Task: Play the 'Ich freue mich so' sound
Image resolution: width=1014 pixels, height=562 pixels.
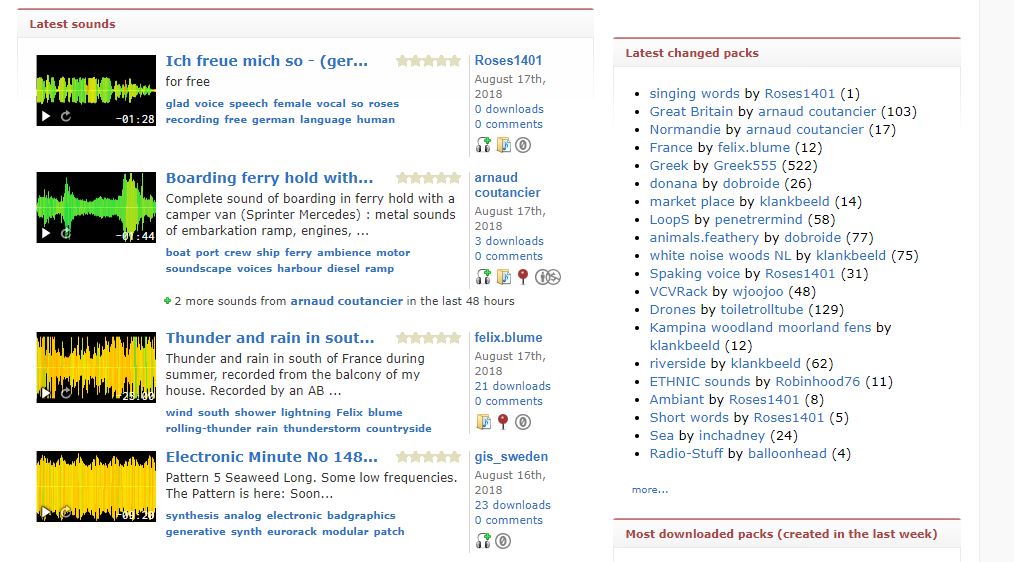Action: [45, 117]
